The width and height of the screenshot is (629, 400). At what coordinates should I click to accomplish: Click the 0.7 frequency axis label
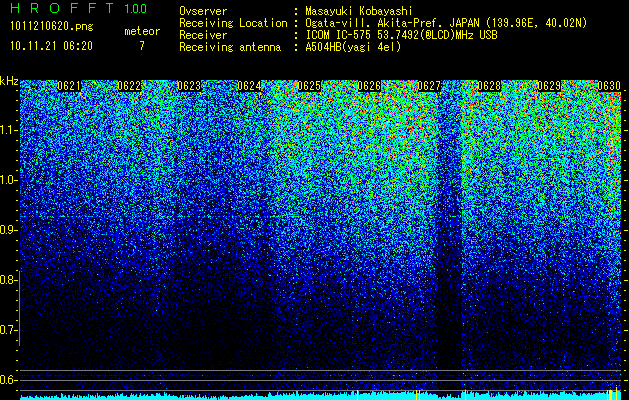coord(8,330)
